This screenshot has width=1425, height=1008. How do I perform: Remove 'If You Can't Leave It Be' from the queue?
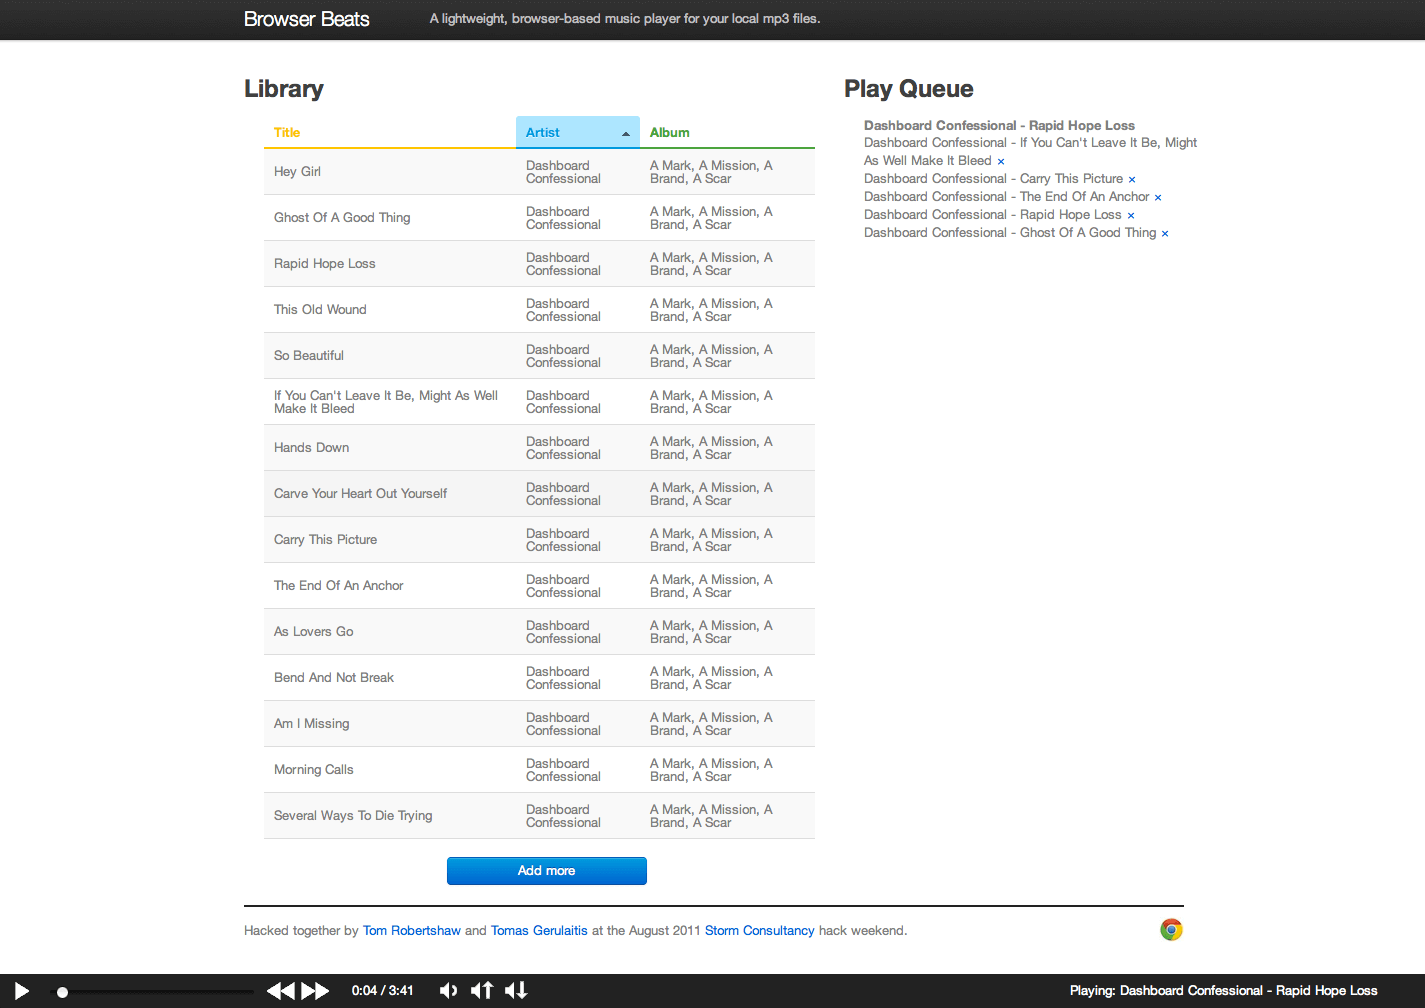[1001, 162]
